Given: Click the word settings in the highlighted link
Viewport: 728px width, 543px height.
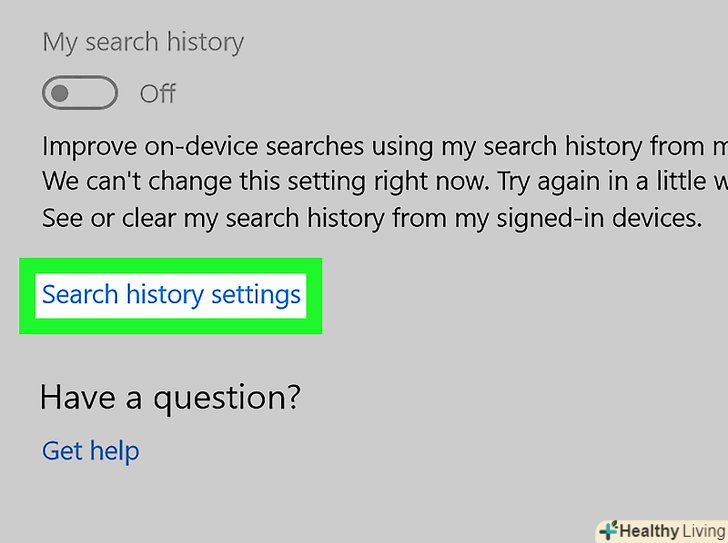Looking at the screenshot, I should point(256,295).
